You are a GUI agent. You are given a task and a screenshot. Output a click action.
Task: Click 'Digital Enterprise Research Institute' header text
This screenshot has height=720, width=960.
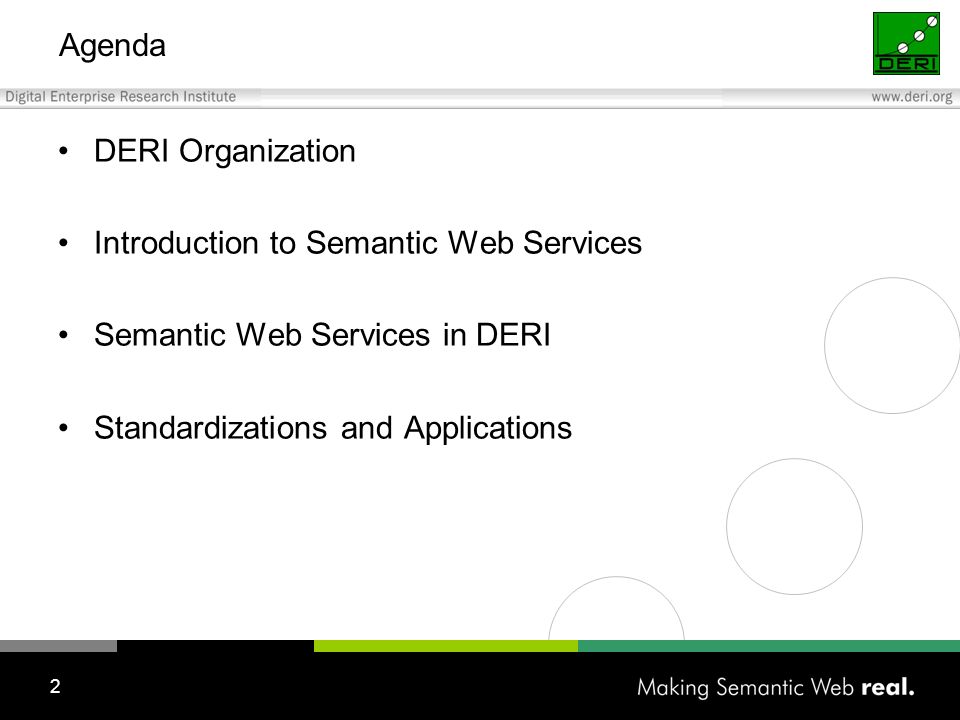(121, 97)
